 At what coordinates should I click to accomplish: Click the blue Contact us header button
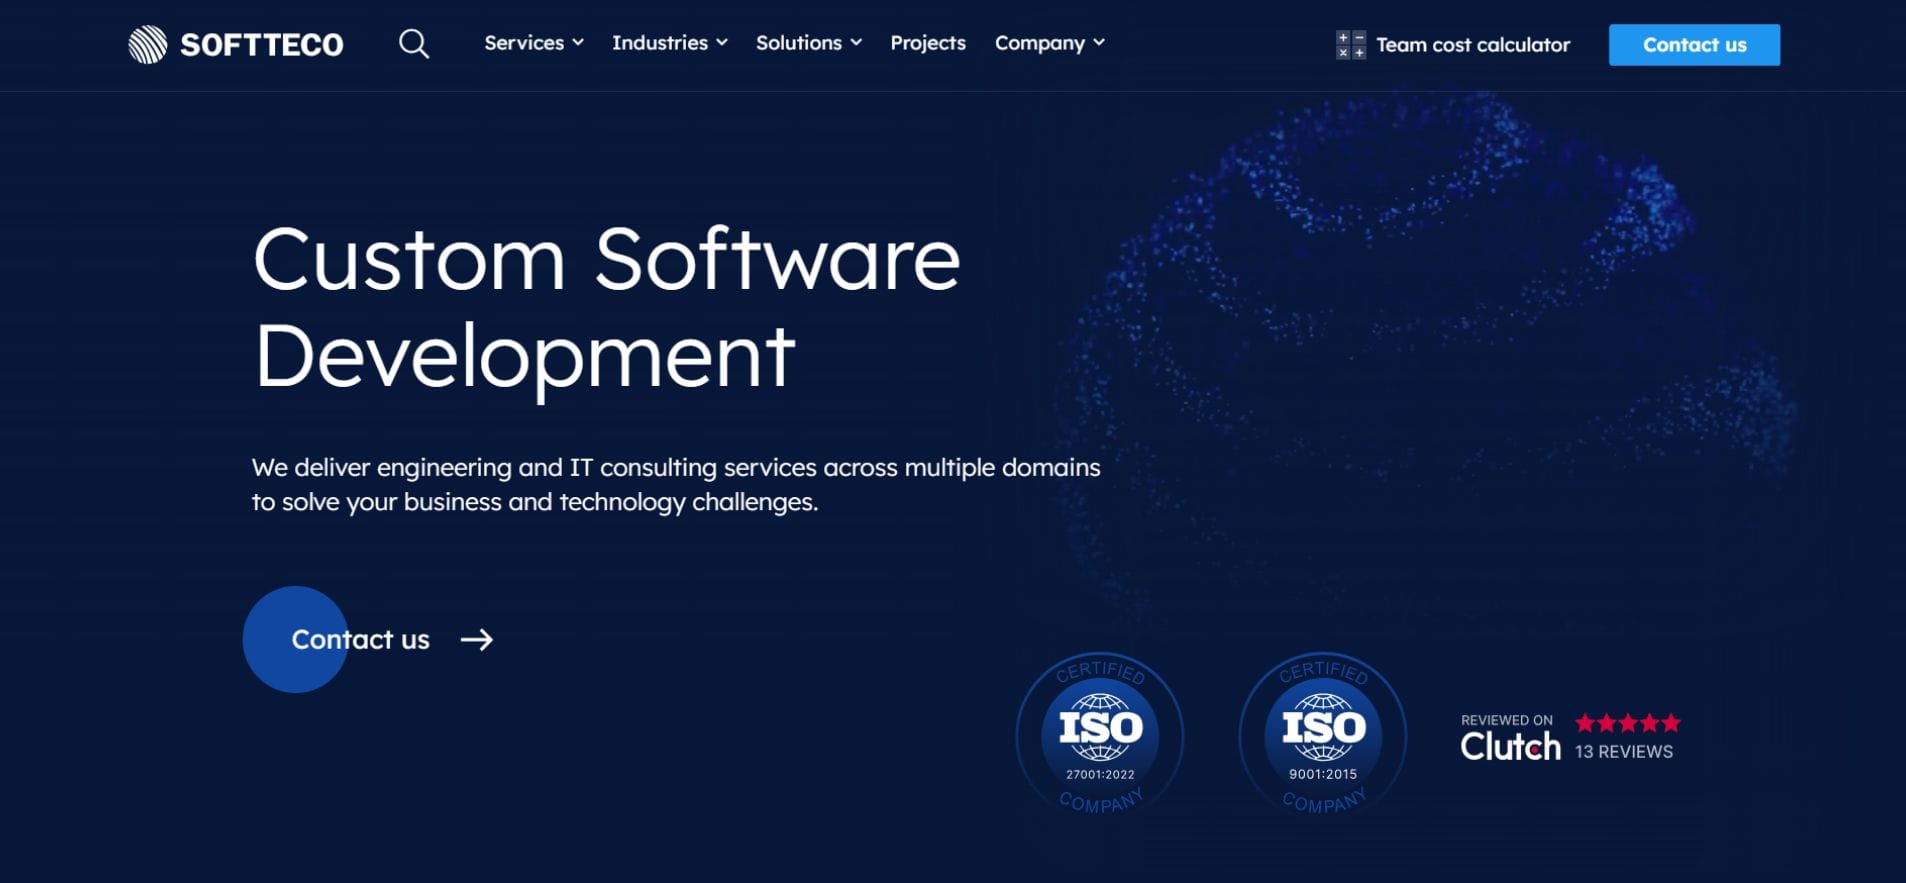click(x=1694, y=45)
